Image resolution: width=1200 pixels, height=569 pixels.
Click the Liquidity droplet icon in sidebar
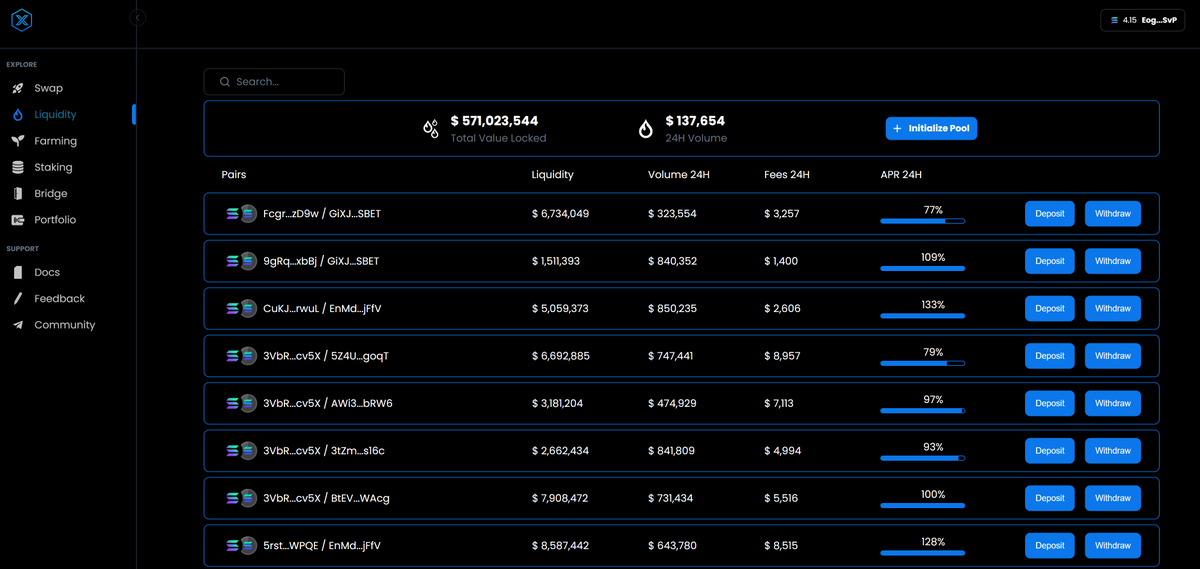click(x=18, y=115)
